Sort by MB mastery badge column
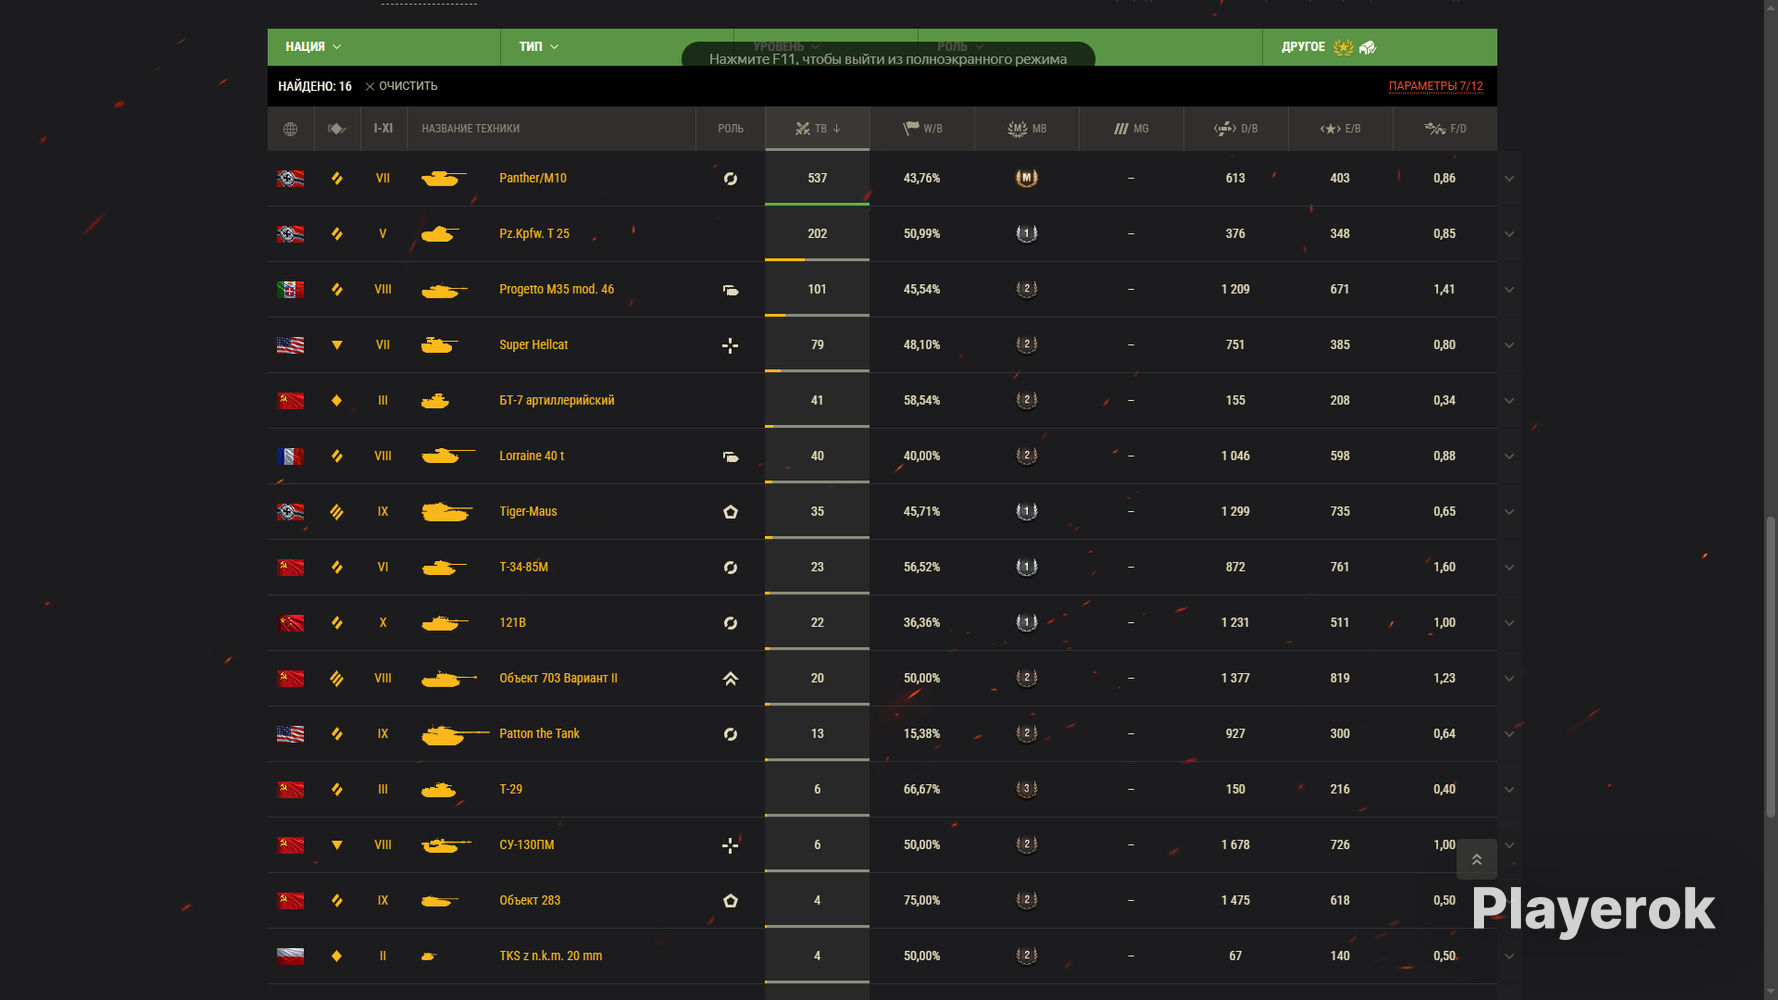The height and width of the screenshot is (1000, 1778). pyautogui.click(x=1027, y=129)
